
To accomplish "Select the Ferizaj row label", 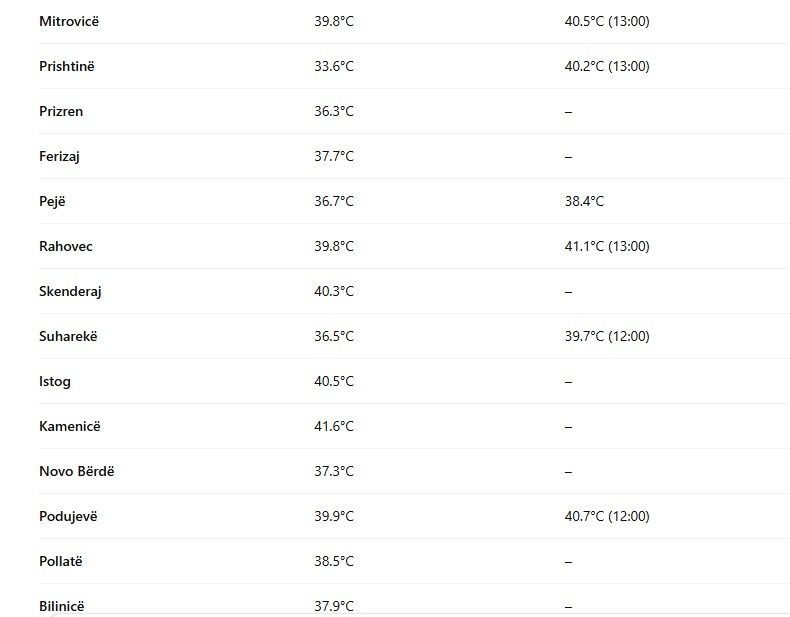I will point(60,156).
